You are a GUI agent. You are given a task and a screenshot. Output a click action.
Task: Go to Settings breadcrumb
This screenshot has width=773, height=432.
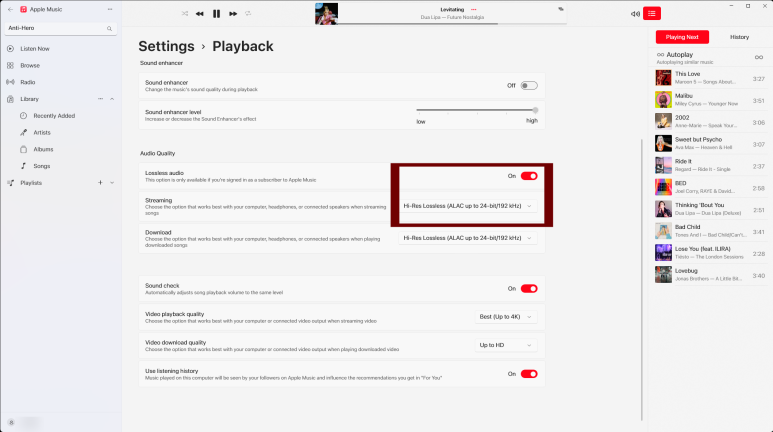[x=166, y=46]
